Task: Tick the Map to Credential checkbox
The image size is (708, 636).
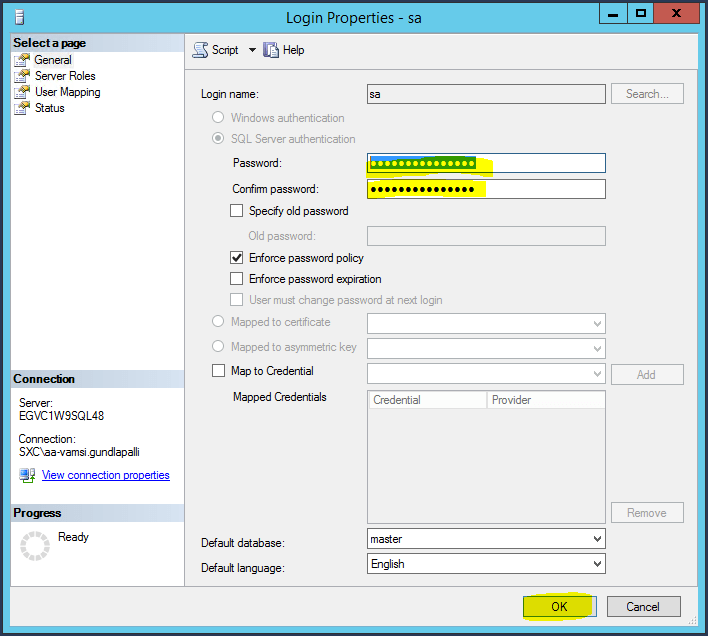Action: (219, 371)
